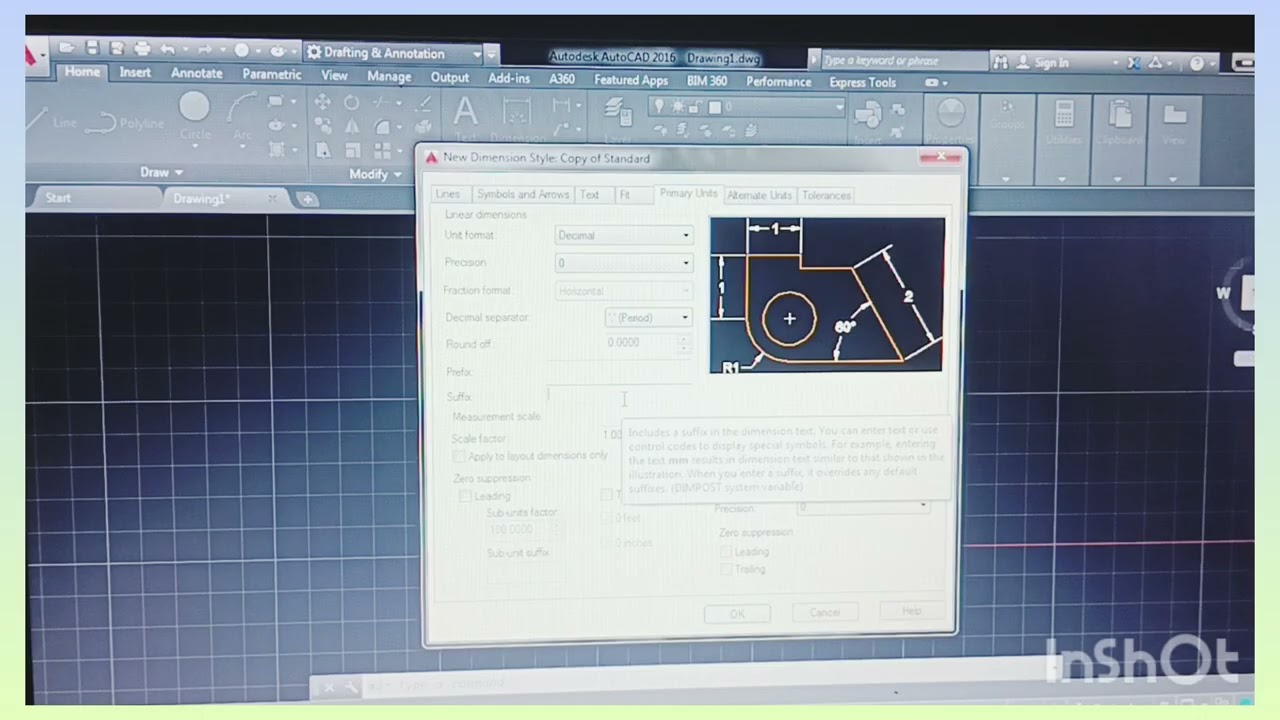Click the Open file icon in Quick Access toolbar
Viewport: 1280px width, 720px height.
click(67, 47)
